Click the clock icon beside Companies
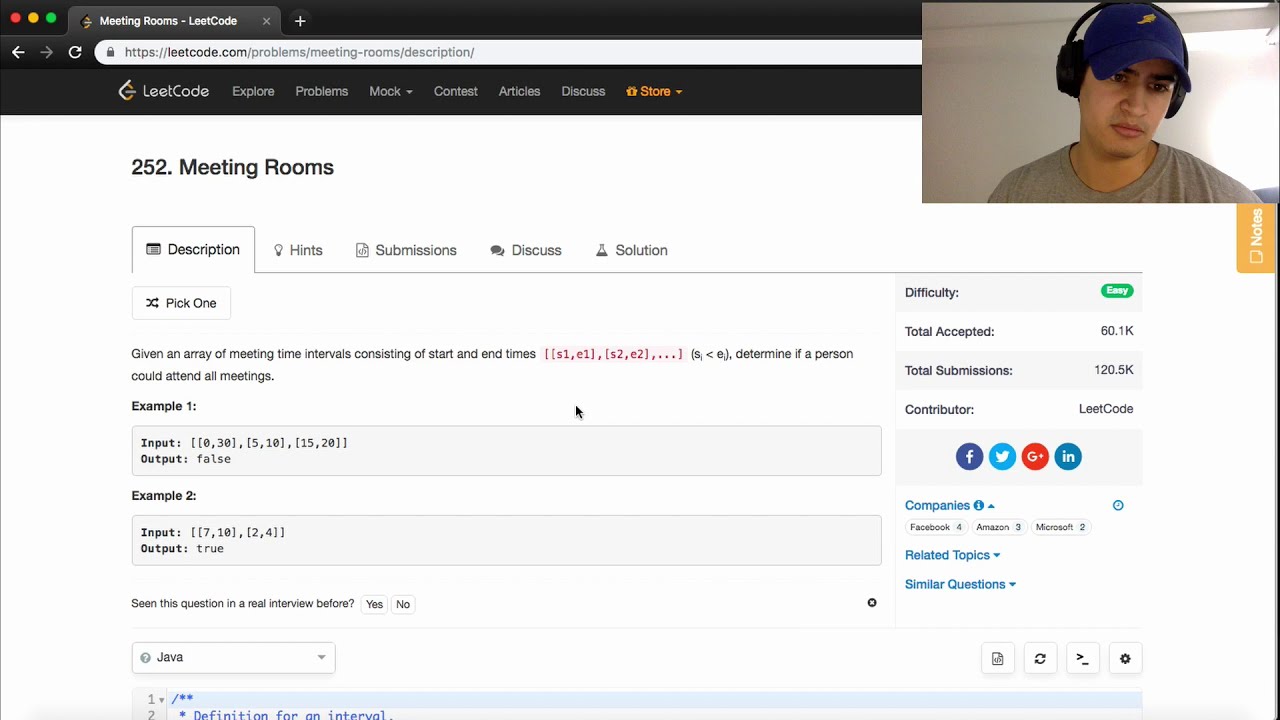Viewport: 1280px width, 720px height. click(x=1118, y=505)
